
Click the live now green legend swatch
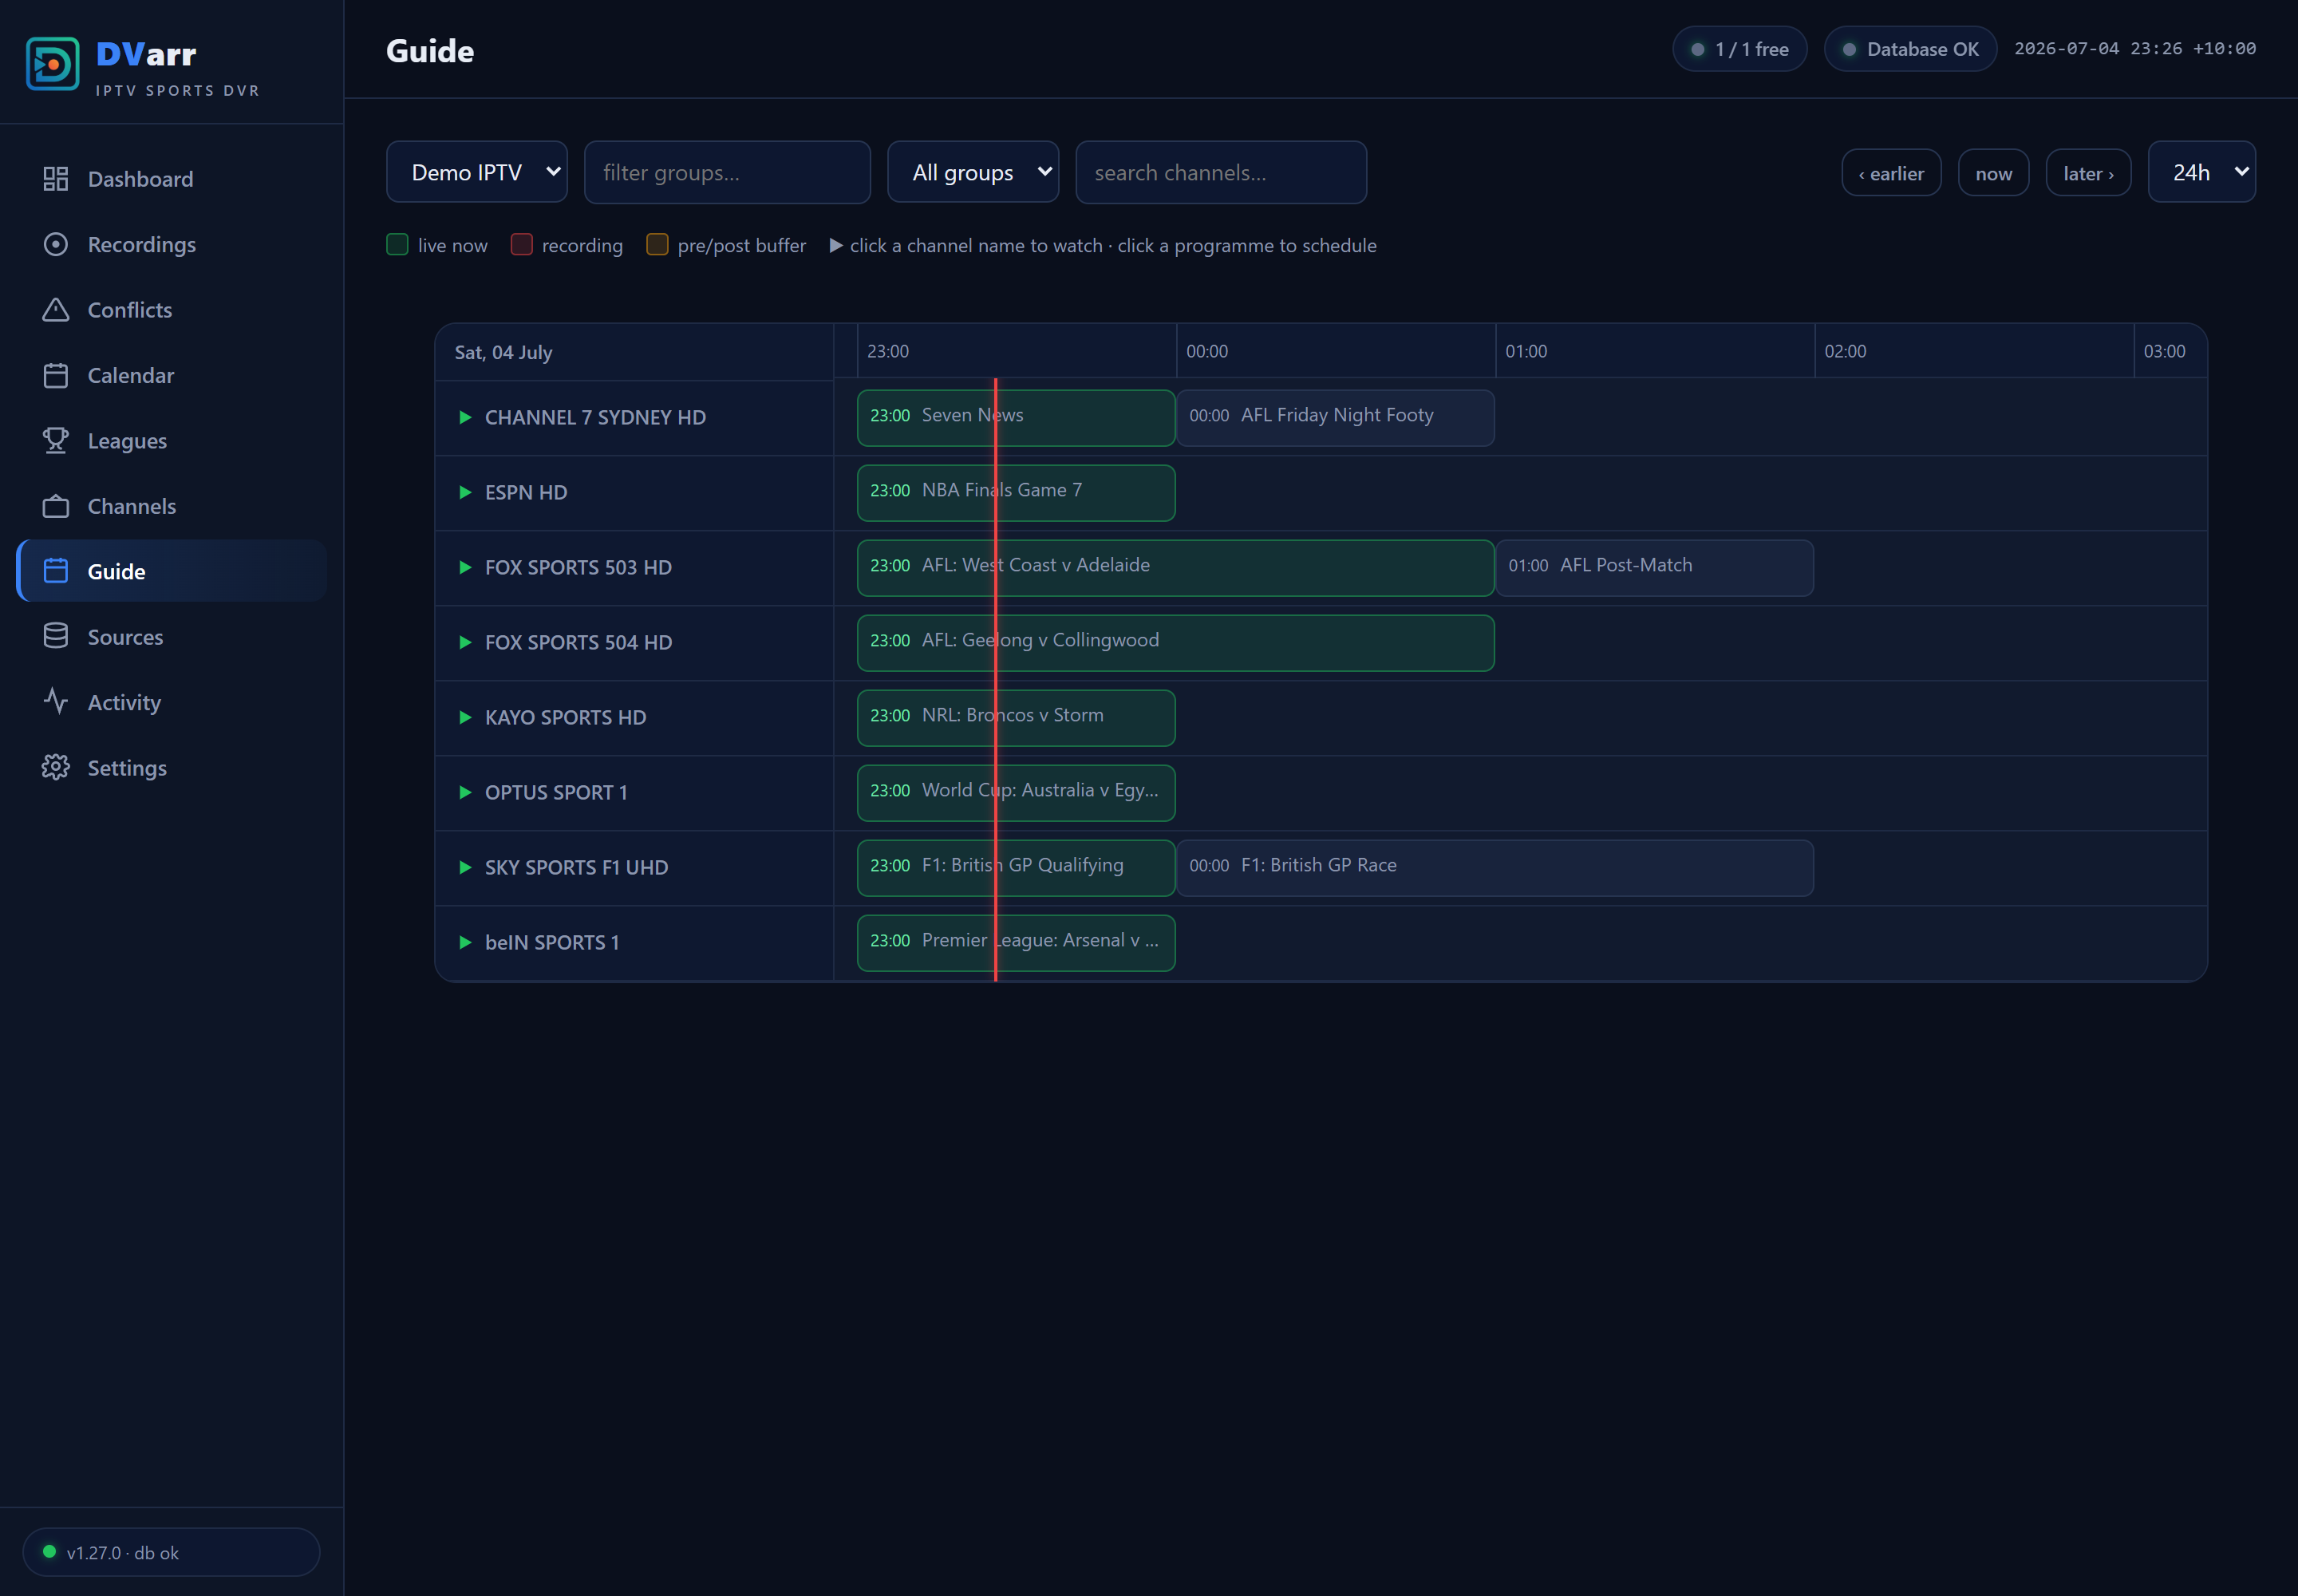[397, 244]
